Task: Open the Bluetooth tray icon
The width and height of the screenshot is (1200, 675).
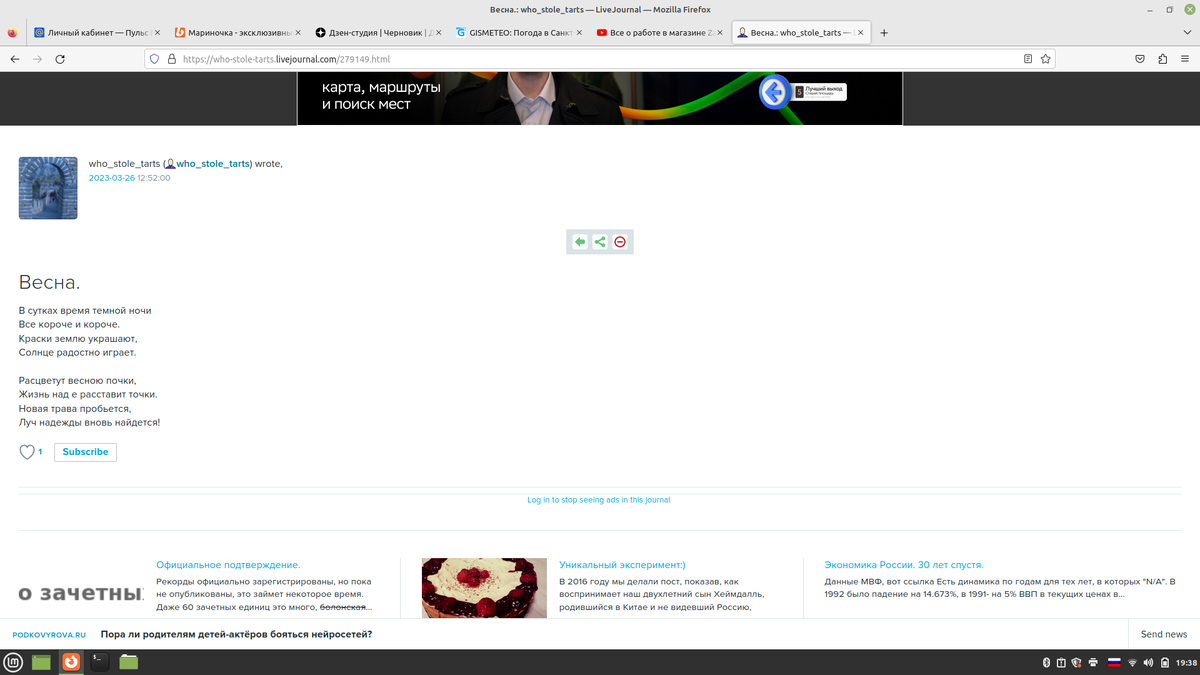Action: (1046, 662)
